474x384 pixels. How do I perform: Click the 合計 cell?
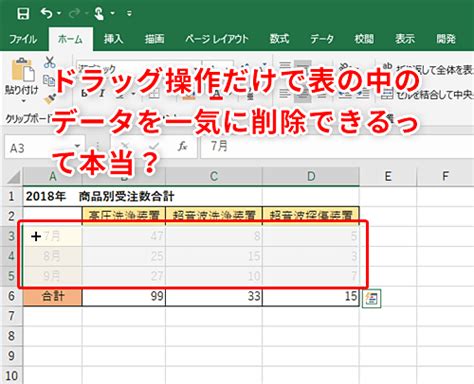(53, 296)
